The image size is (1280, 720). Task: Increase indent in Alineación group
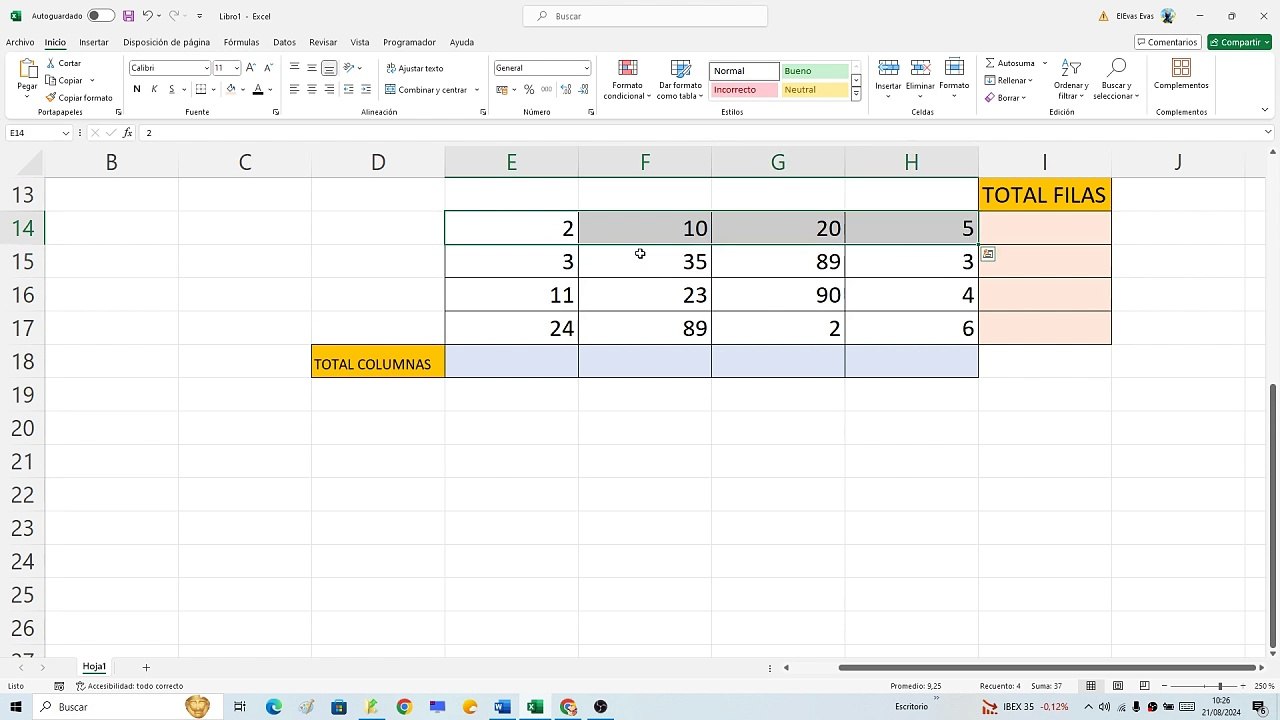365,89
